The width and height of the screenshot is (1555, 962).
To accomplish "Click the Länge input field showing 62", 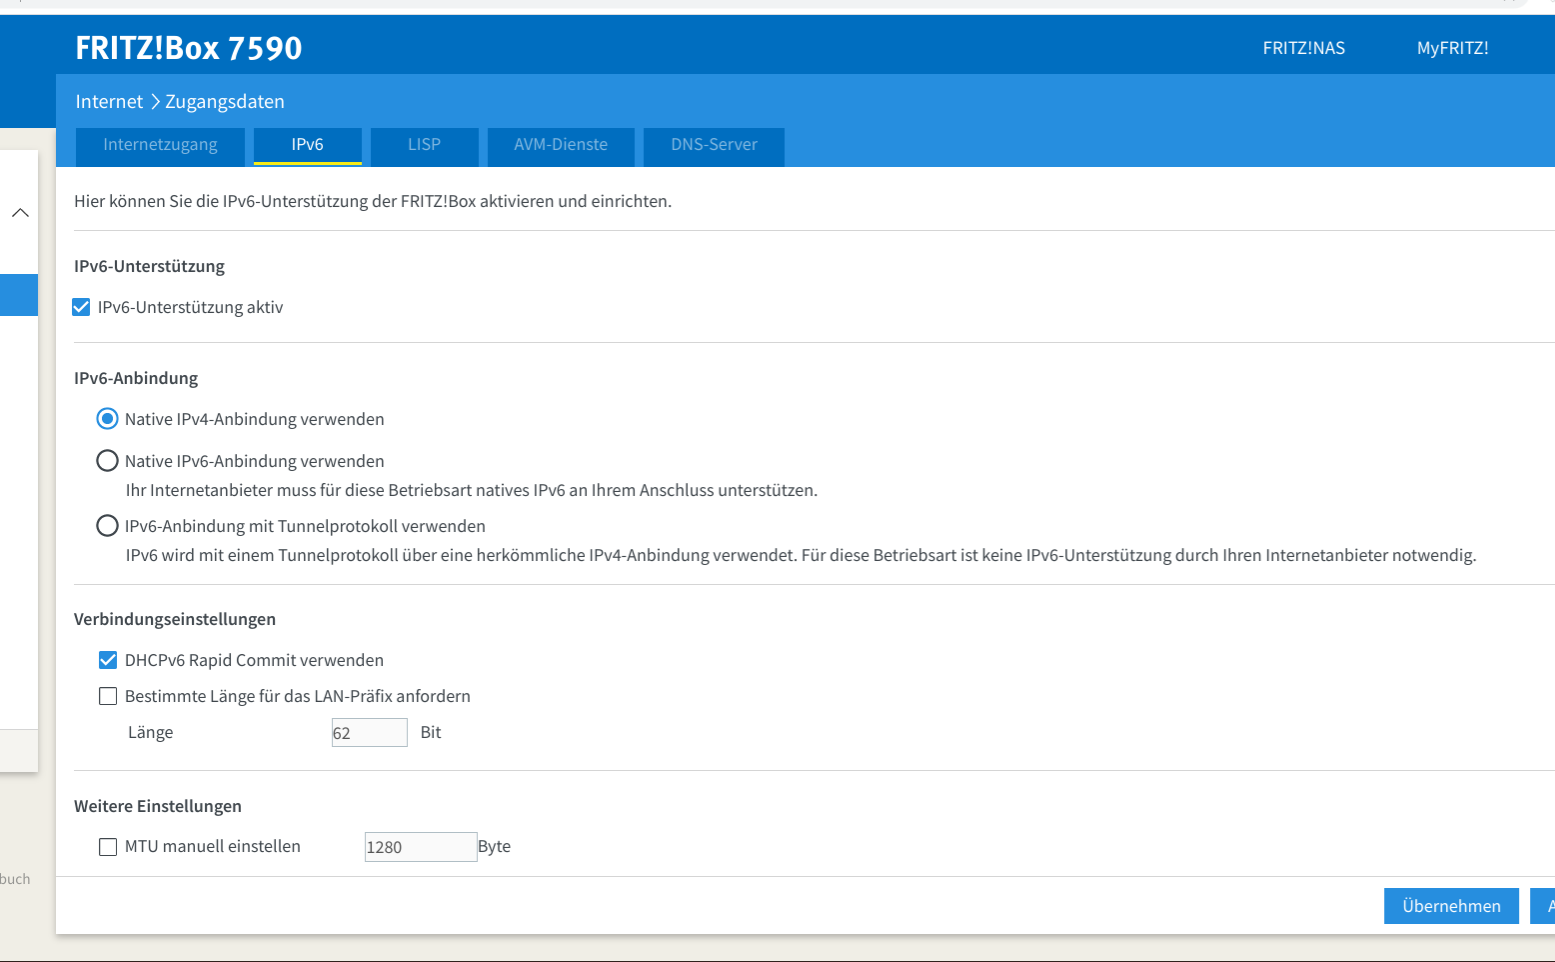I will click(x=369, y=733).
